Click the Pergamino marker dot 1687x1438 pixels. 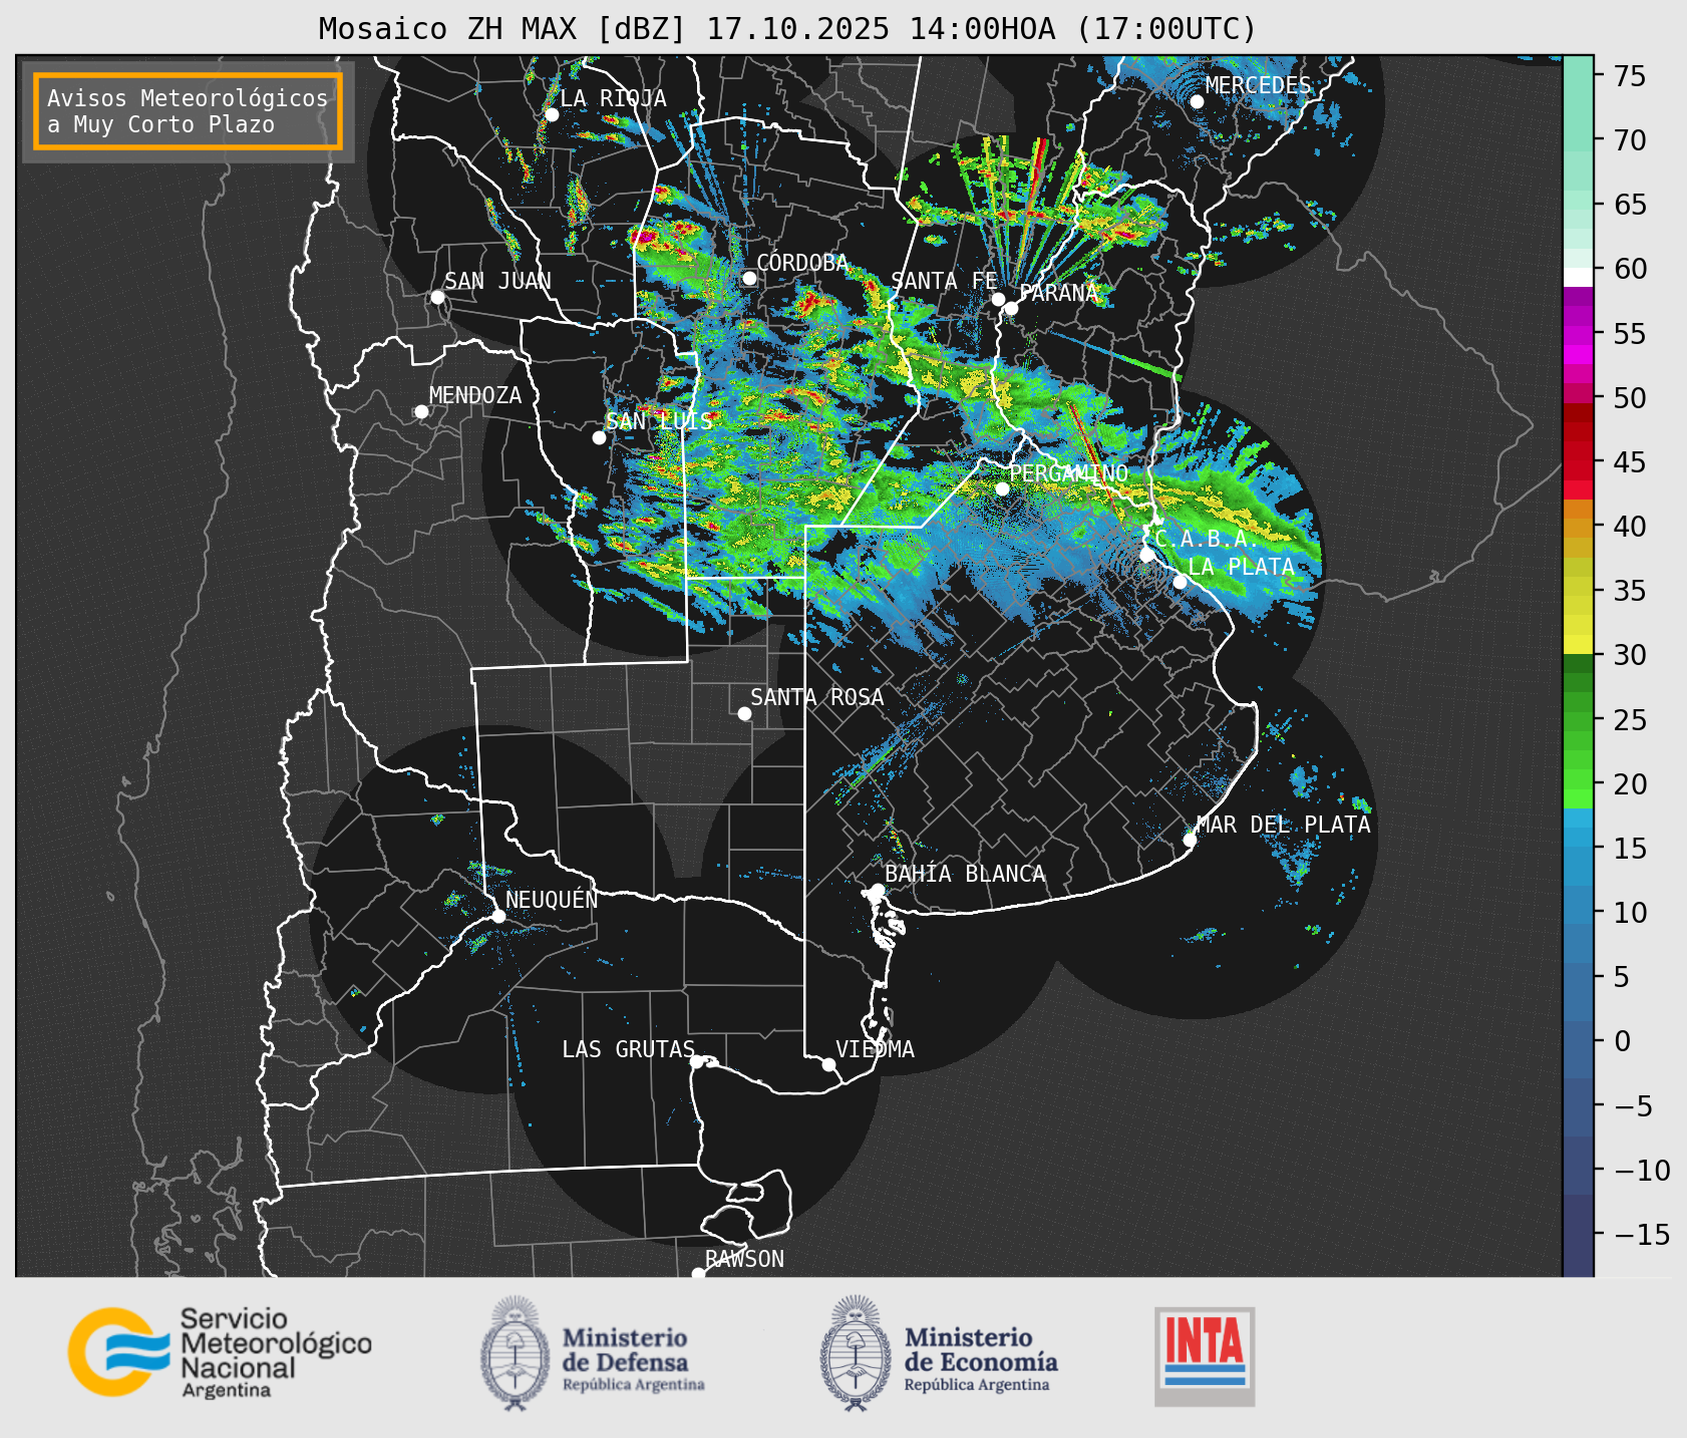1002,489
